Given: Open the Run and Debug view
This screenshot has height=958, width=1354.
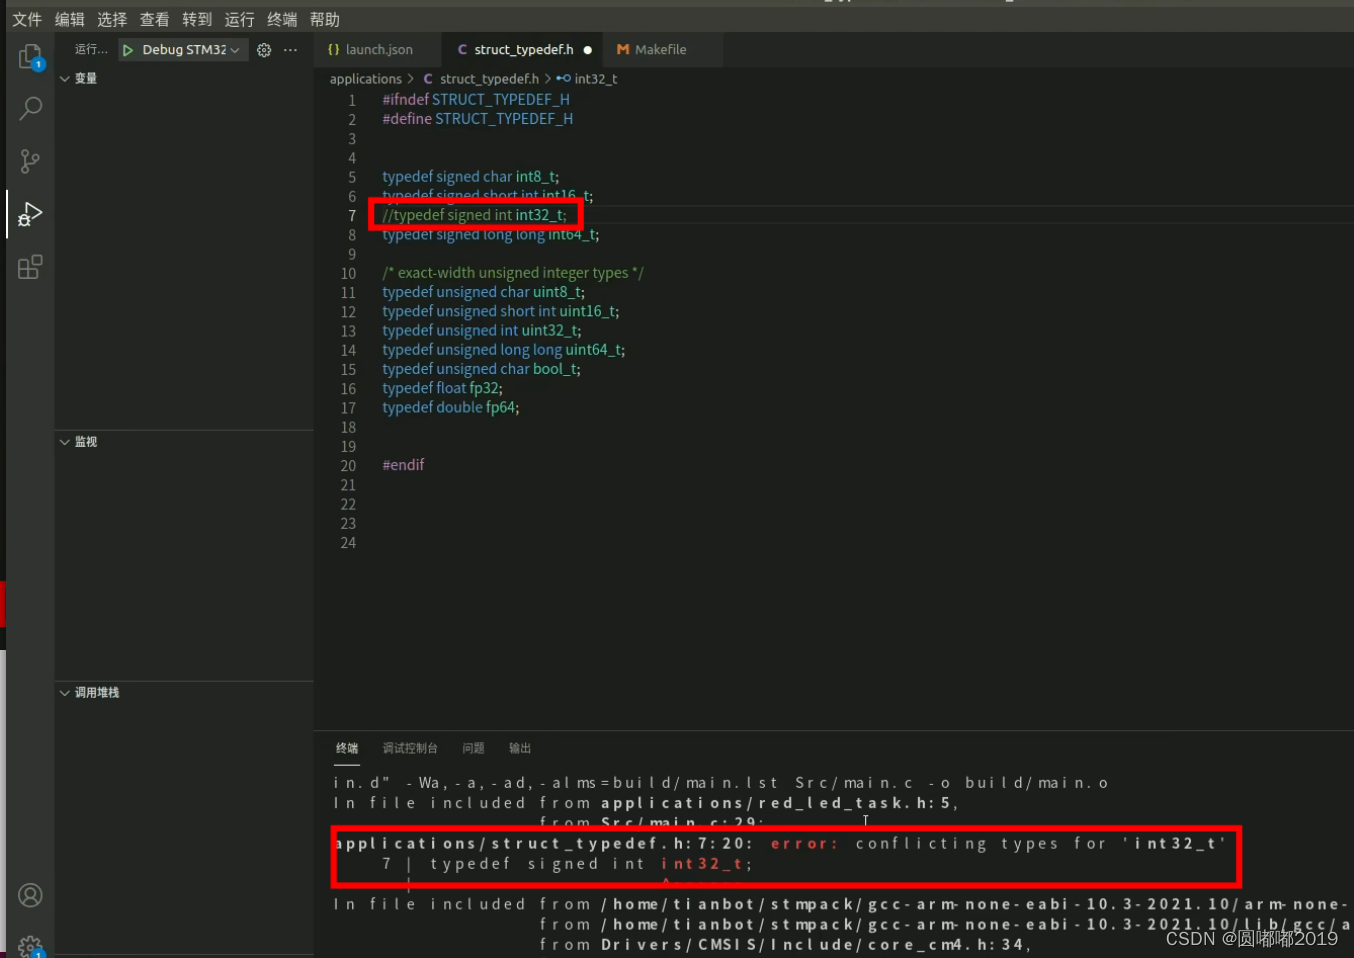Looking at the screenshot, I should pyautogui.click(x=30, y=214).
